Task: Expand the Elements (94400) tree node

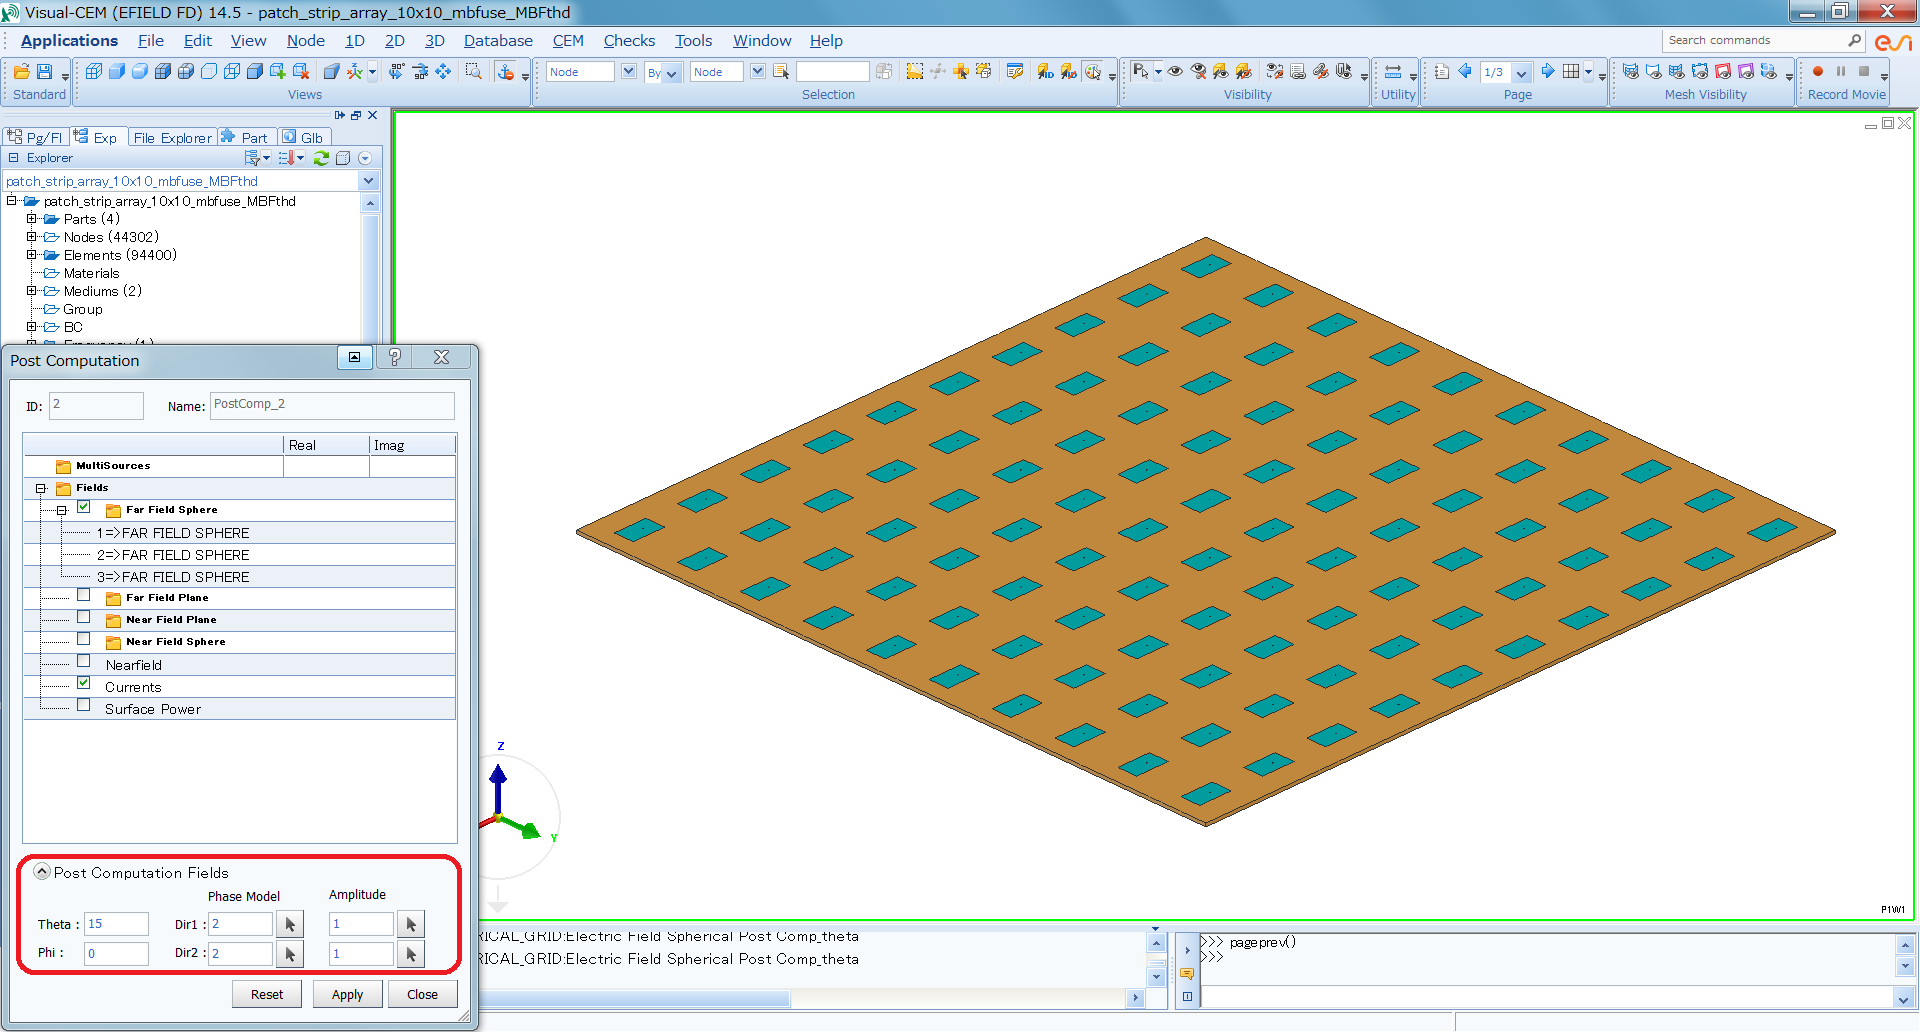Action: 31,255
